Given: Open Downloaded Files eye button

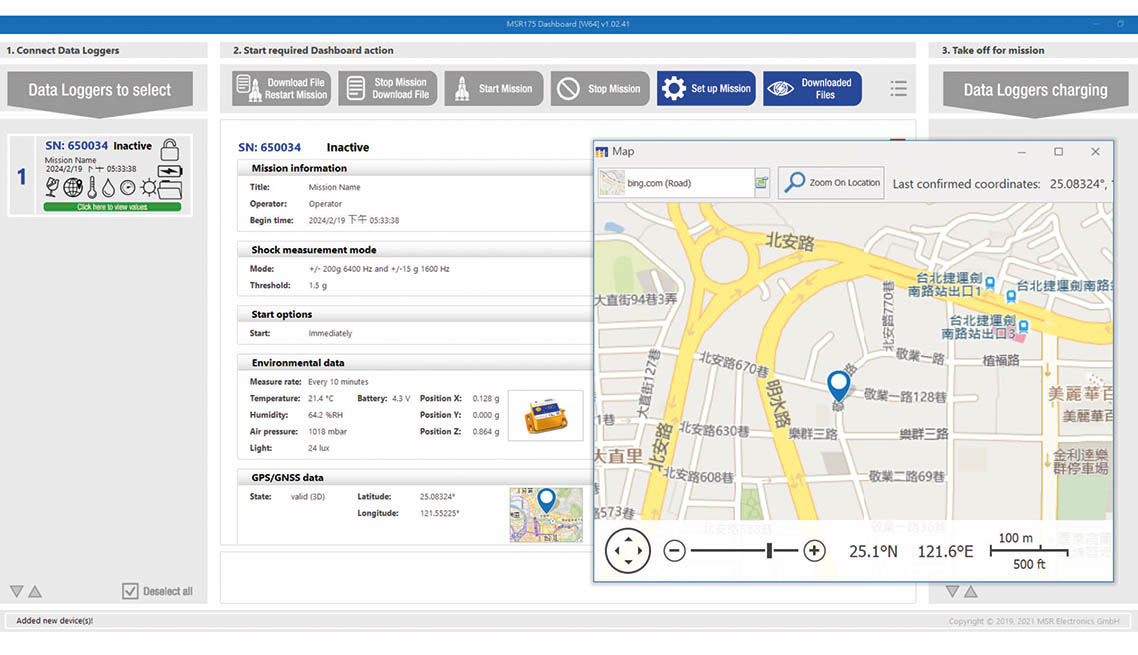Looking at the screenshot, I should click(812, 89).
